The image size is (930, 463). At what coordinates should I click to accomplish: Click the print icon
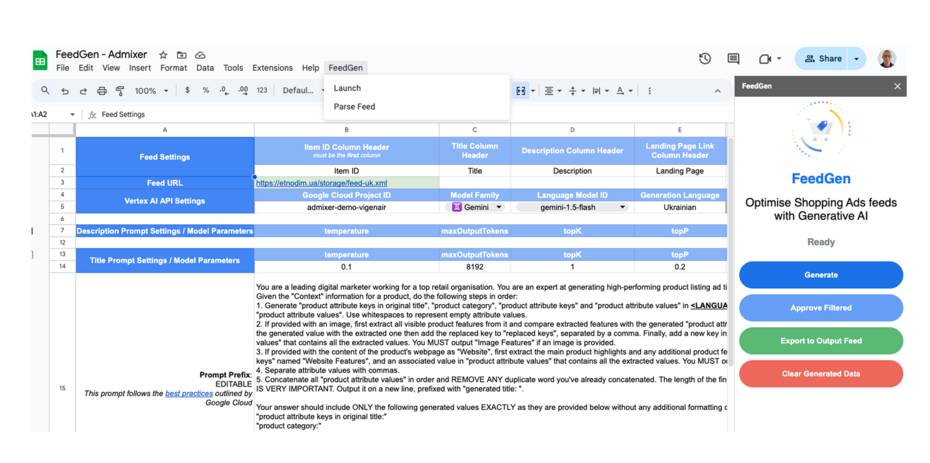[101, 91]
